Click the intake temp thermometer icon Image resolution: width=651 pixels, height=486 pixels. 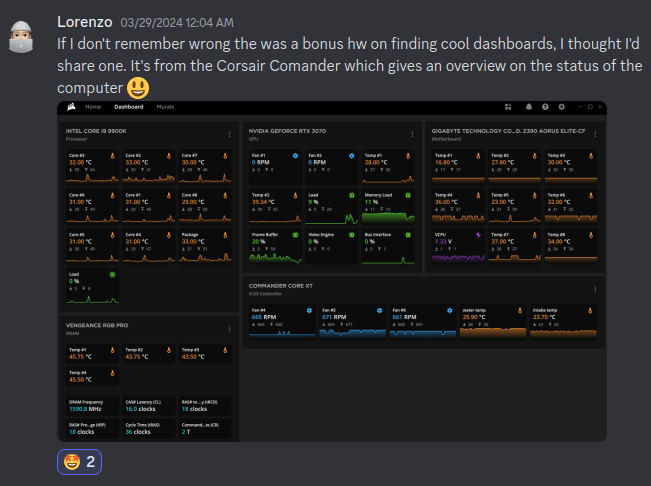[x=590, y=311]
